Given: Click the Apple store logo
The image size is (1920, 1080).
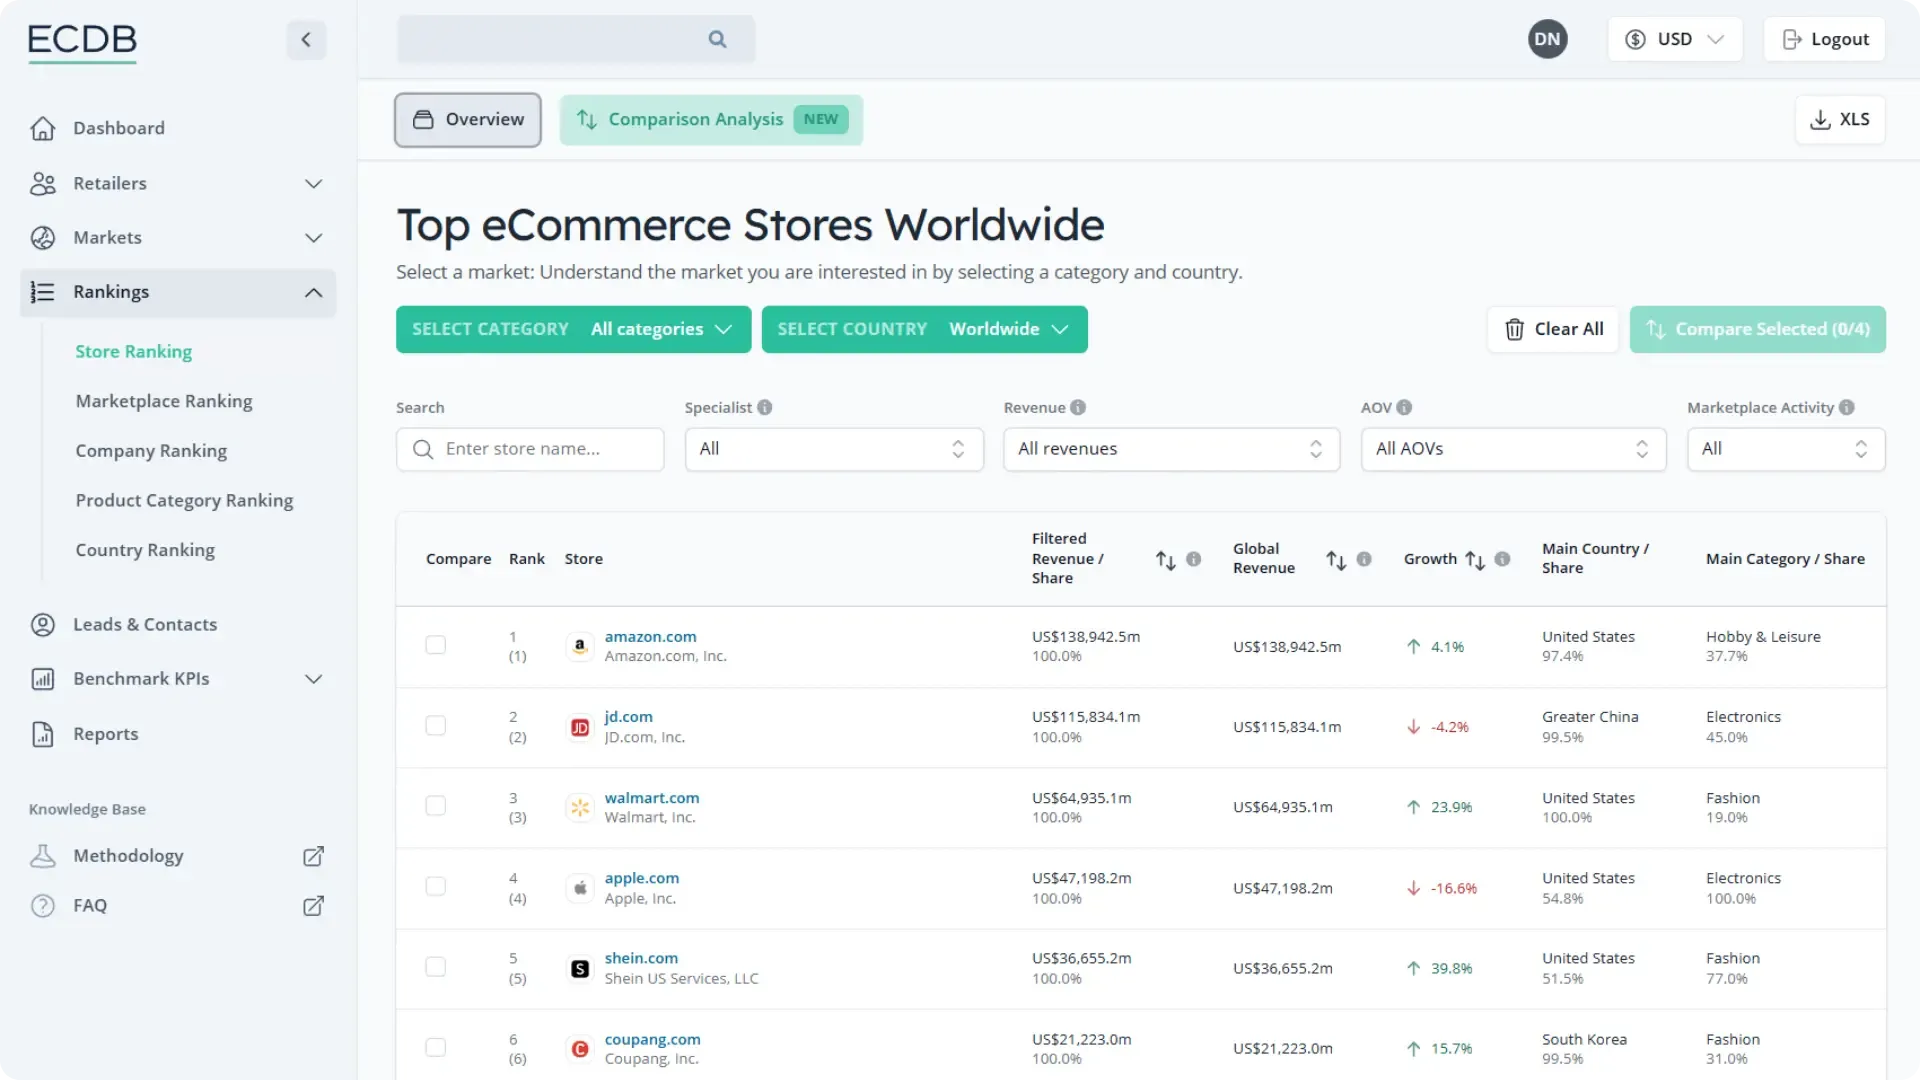Looking at the screenshot, I should pyautogui.click(x=580, y=888).
